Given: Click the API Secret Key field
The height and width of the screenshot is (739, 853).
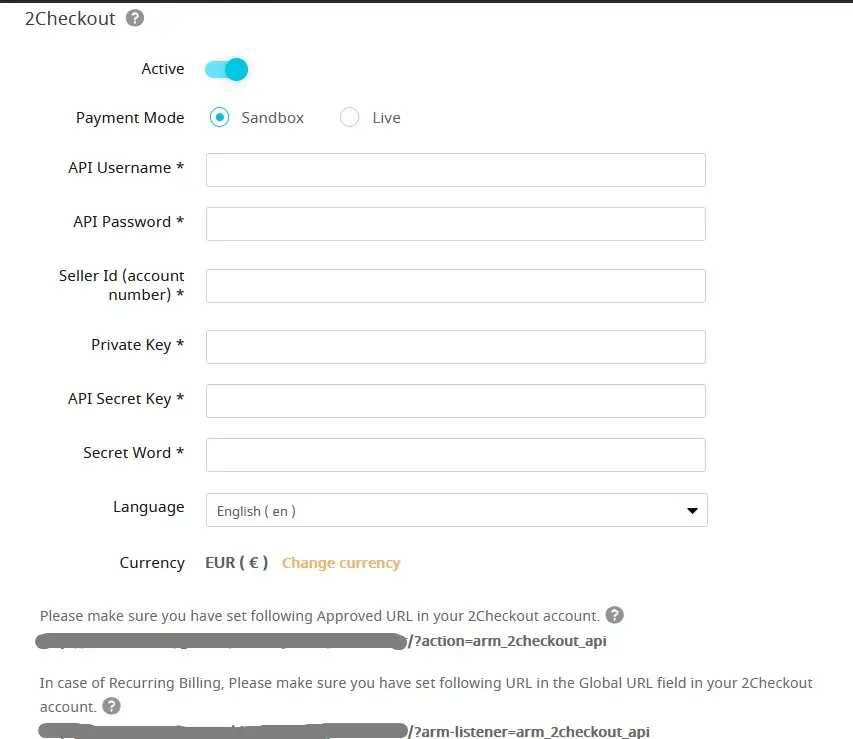Looking at the screenshot, I should [x=456, y=401].
